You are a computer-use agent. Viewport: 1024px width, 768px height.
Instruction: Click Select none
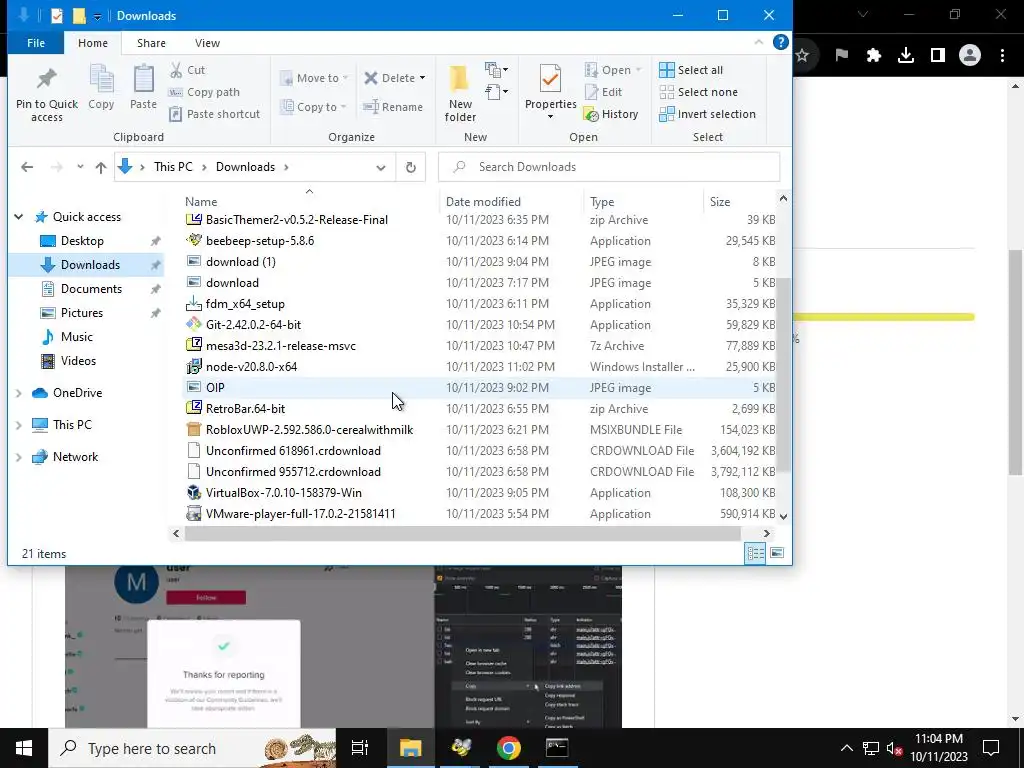[699, 92]
